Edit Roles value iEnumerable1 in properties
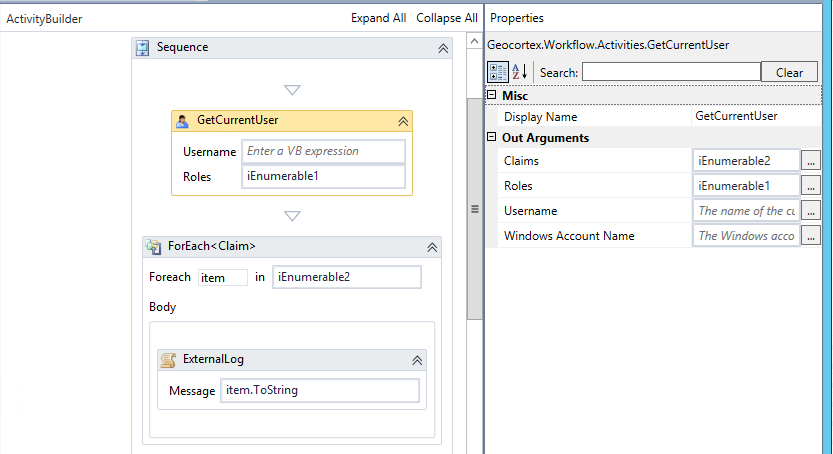 click(x=746, y=185)
